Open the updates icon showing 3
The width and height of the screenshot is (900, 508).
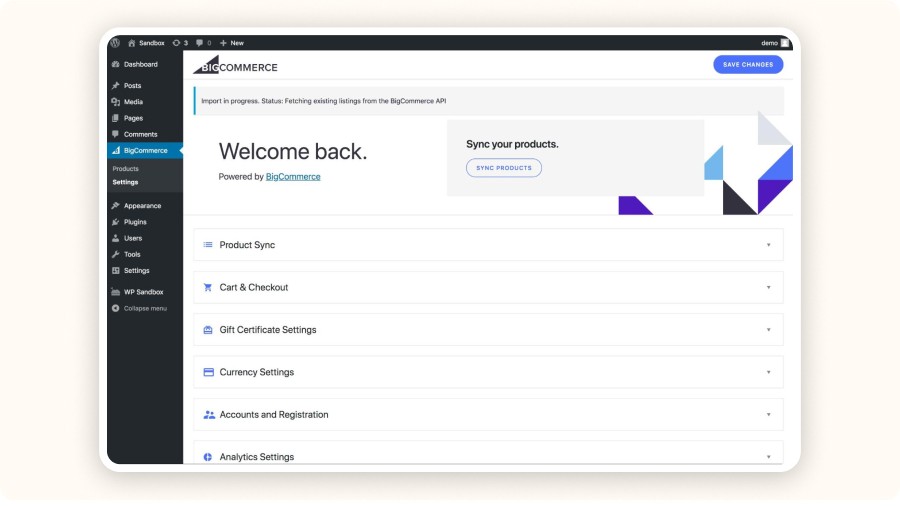[176, 43]
